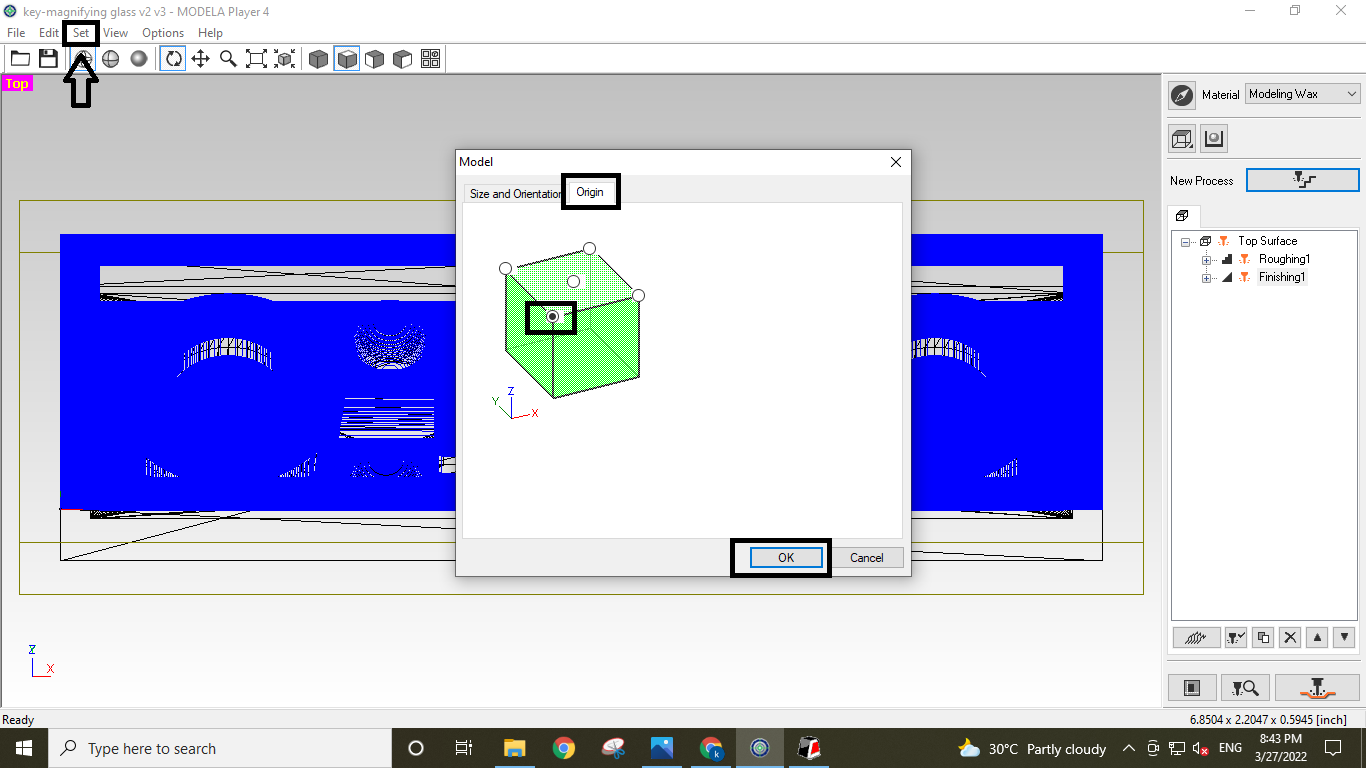This screenshot has width=1366, height=768.
Task: Expand the Roughing1 process node
Action: click(x=1207, y=260)
